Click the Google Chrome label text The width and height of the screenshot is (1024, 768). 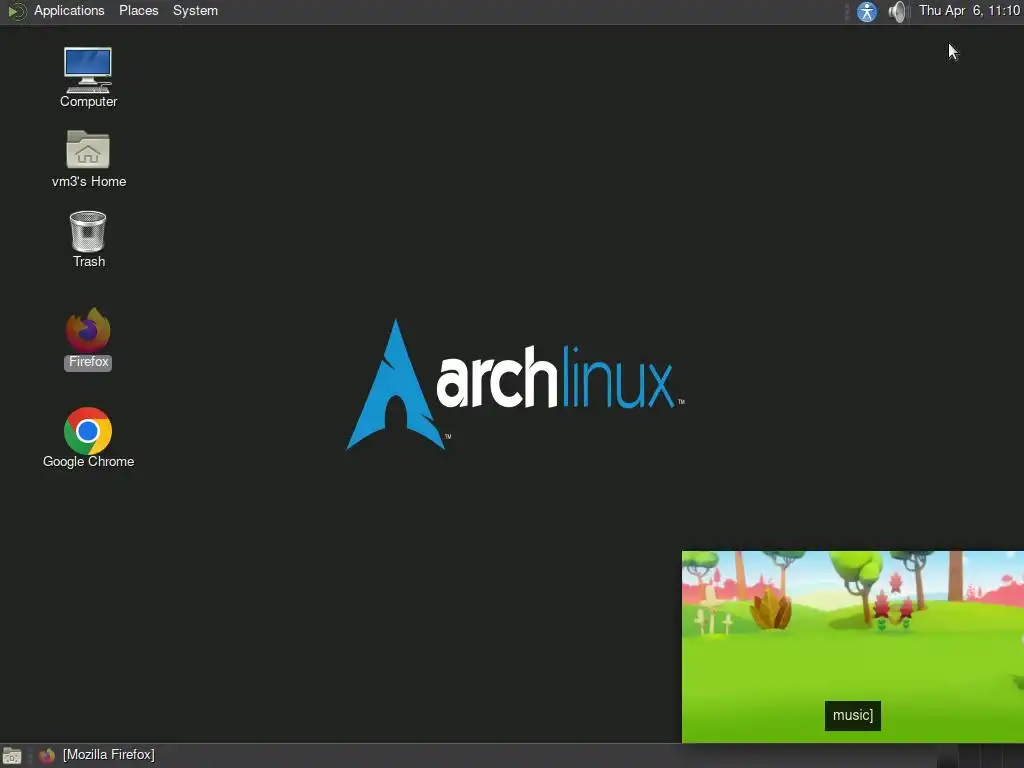click(x=89, y=462)
